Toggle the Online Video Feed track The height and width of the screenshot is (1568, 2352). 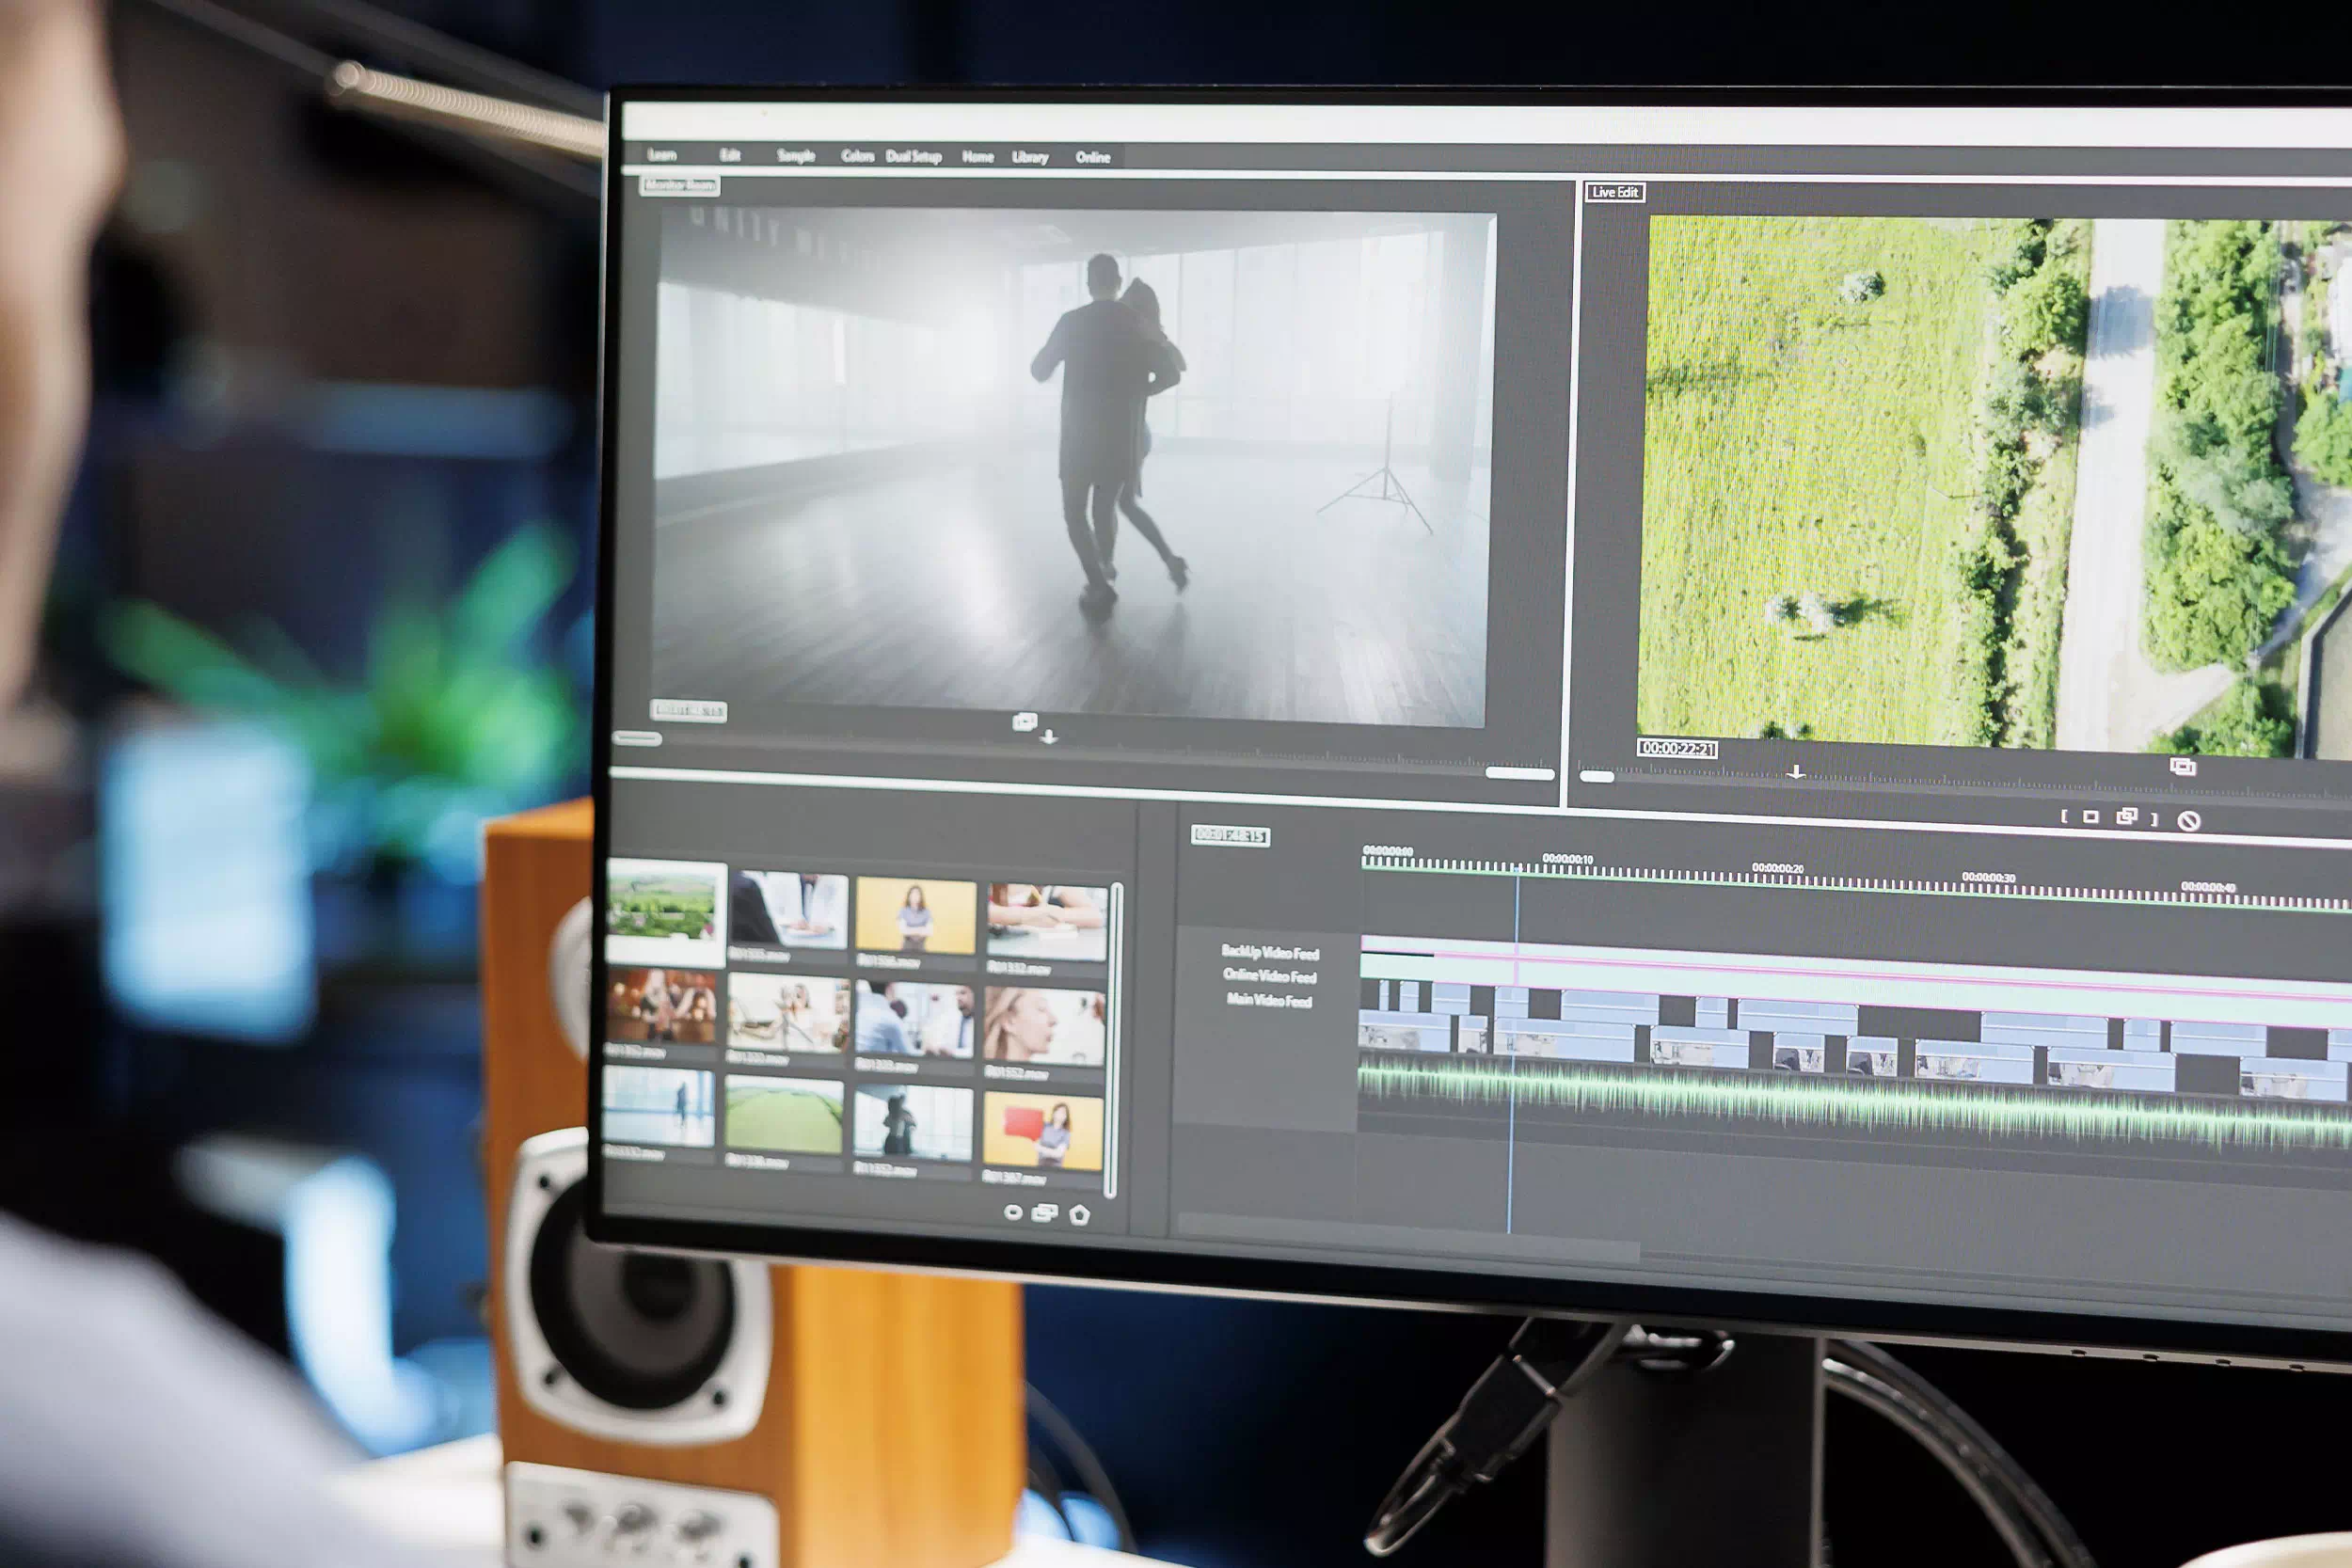1271,975
